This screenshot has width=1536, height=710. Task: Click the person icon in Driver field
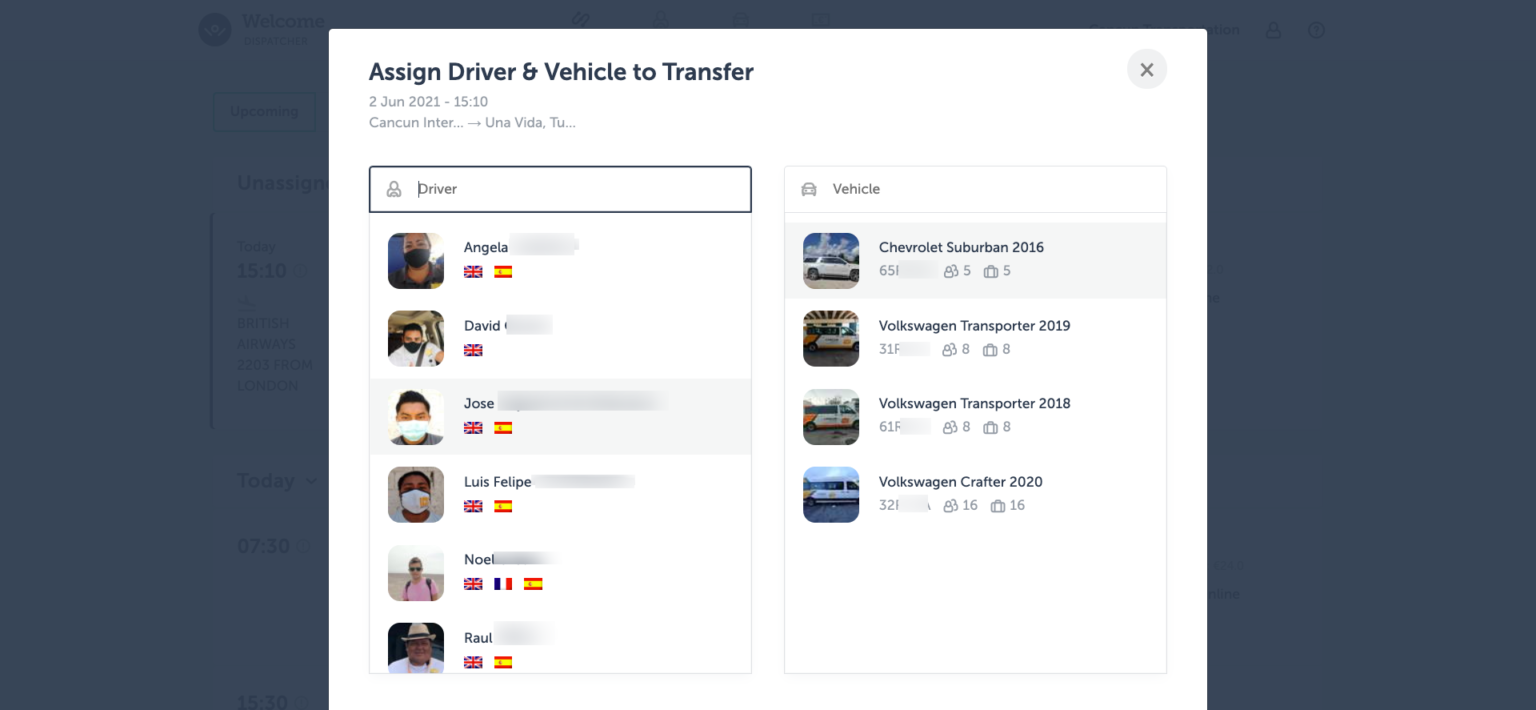[394, 189]
